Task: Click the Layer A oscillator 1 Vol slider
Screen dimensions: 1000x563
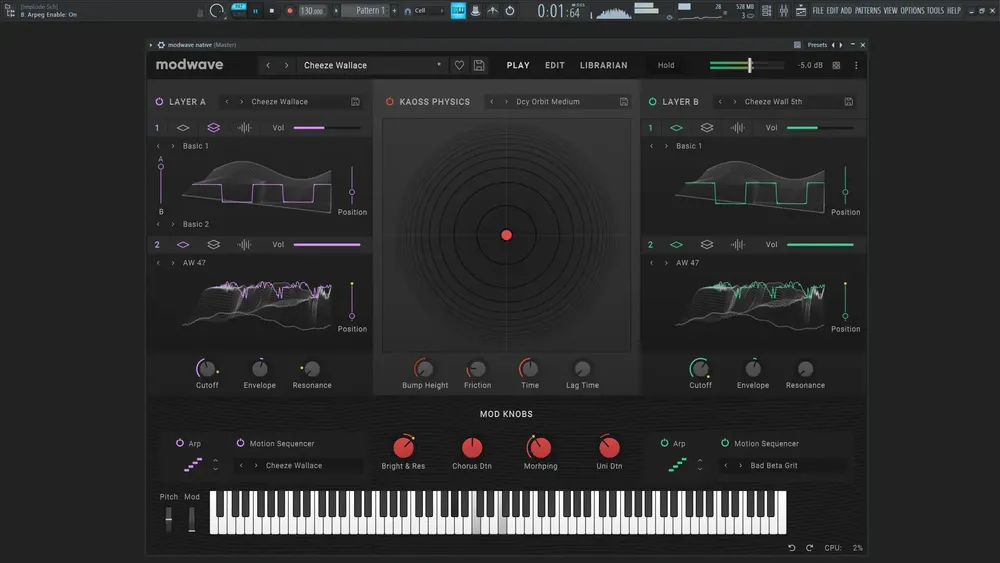Action: click(327, 128)
